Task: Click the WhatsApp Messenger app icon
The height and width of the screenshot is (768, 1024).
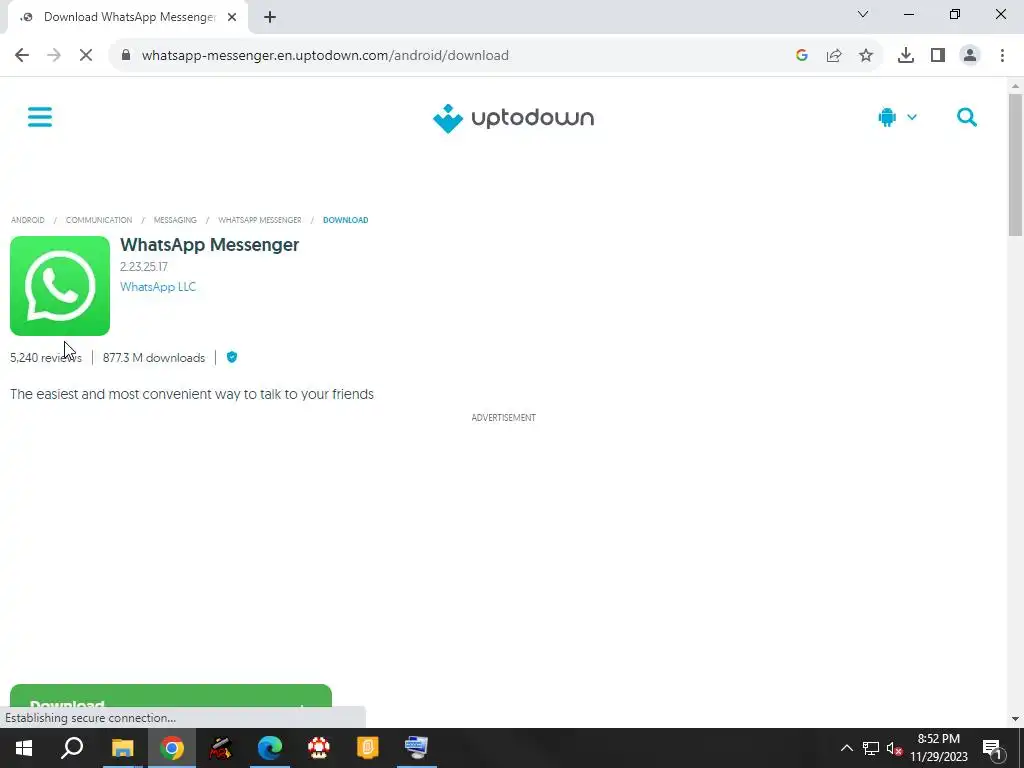Action: pyautogui.click(x=60, y=286)
